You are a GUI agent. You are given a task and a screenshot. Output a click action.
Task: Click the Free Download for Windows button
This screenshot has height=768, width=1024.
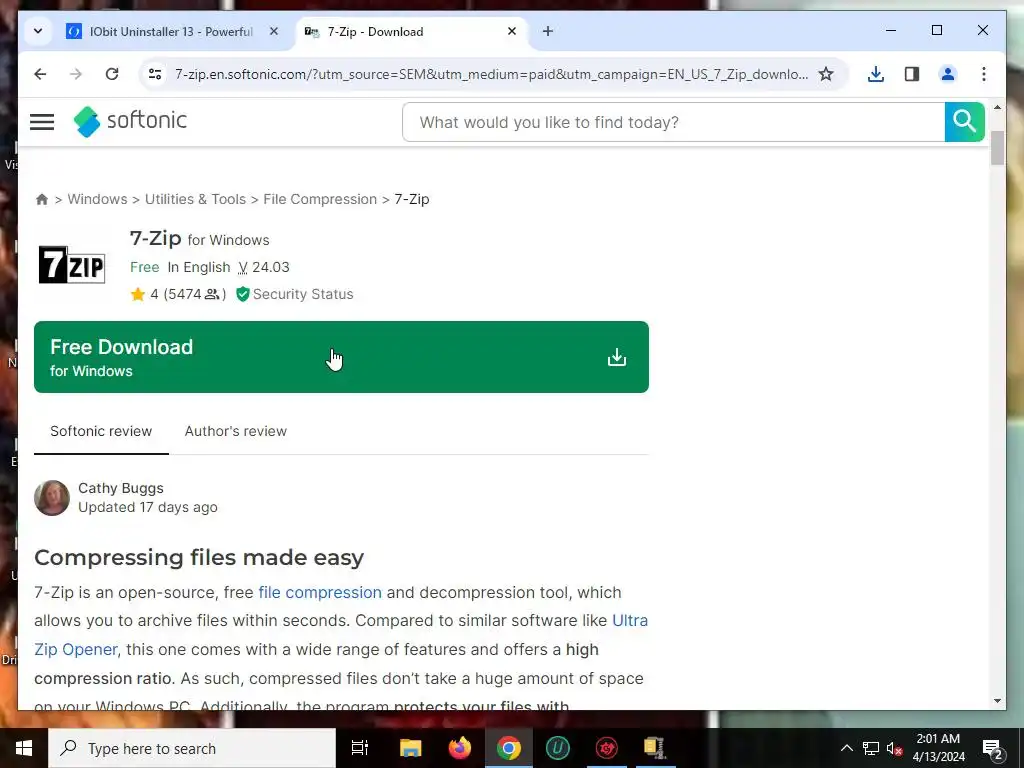[x=341, y=357]
